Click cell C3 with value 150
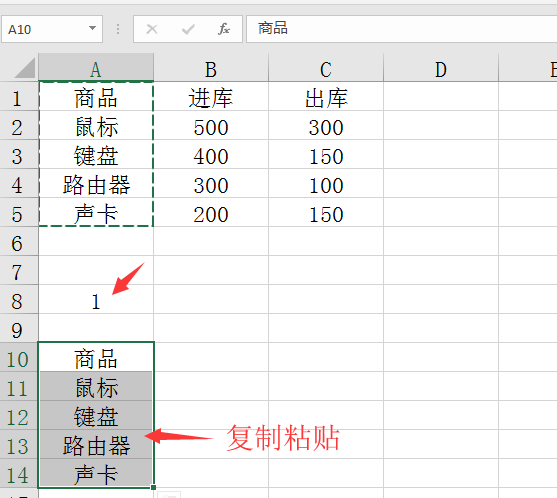Screen dimensions: 557x498 pyautogui.click(x=326, y=155)
